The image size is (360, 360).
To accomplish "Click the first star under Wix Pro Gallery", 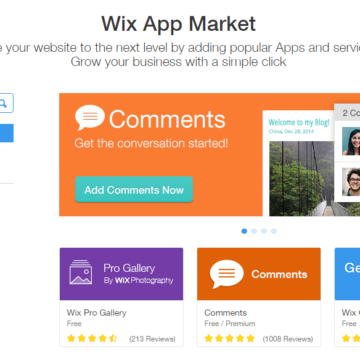I will click(71, 339).
